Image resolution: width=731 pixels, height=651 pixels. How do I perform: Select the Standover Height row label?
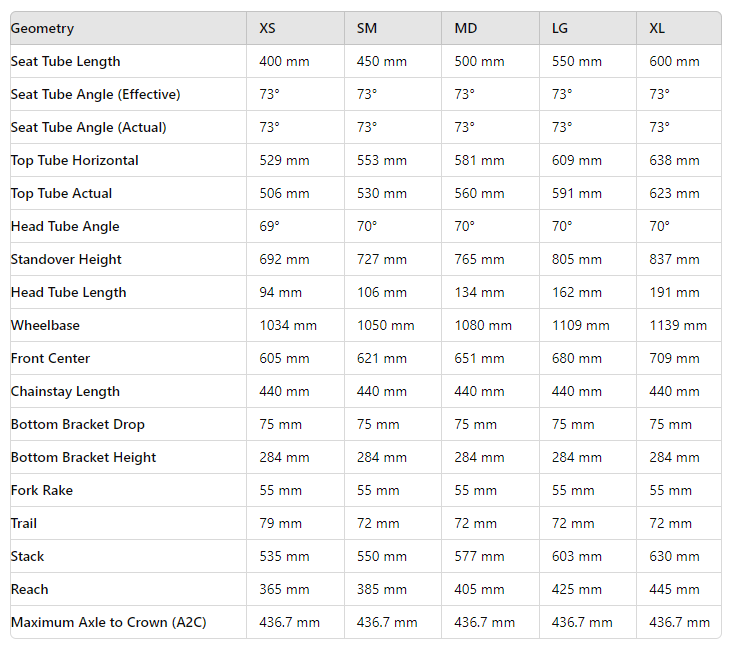[x=66, y=259]
